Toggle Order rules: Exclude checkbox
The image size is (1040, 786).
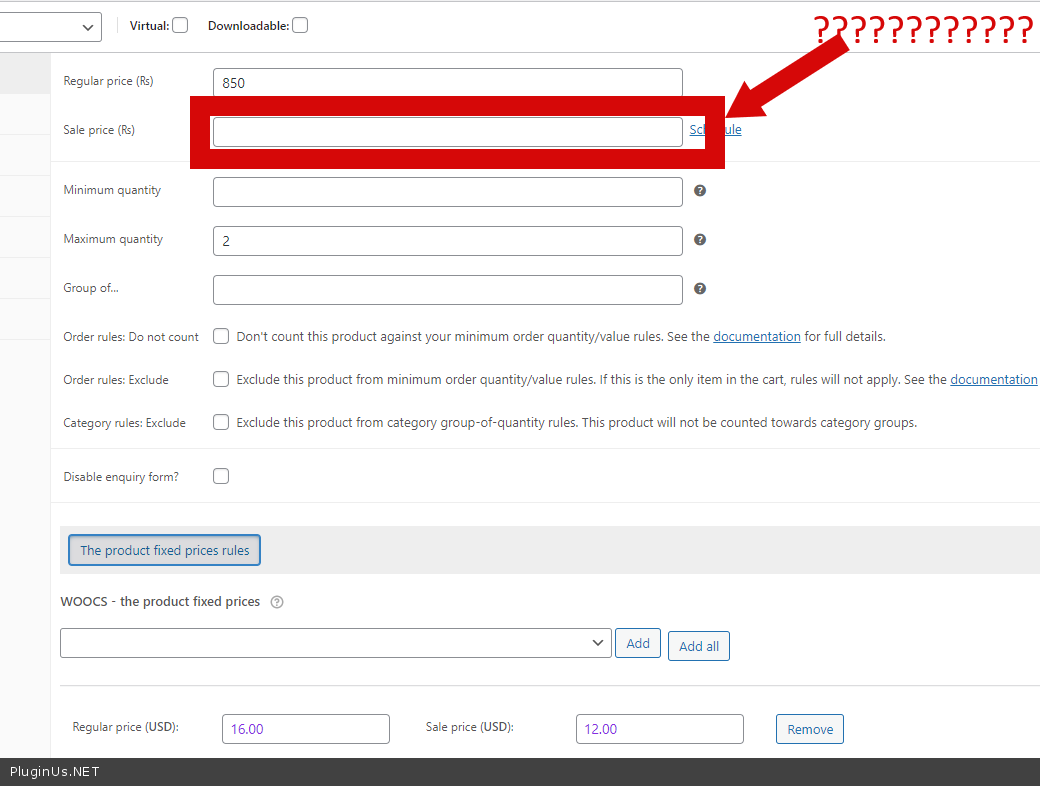click(221, 379)
